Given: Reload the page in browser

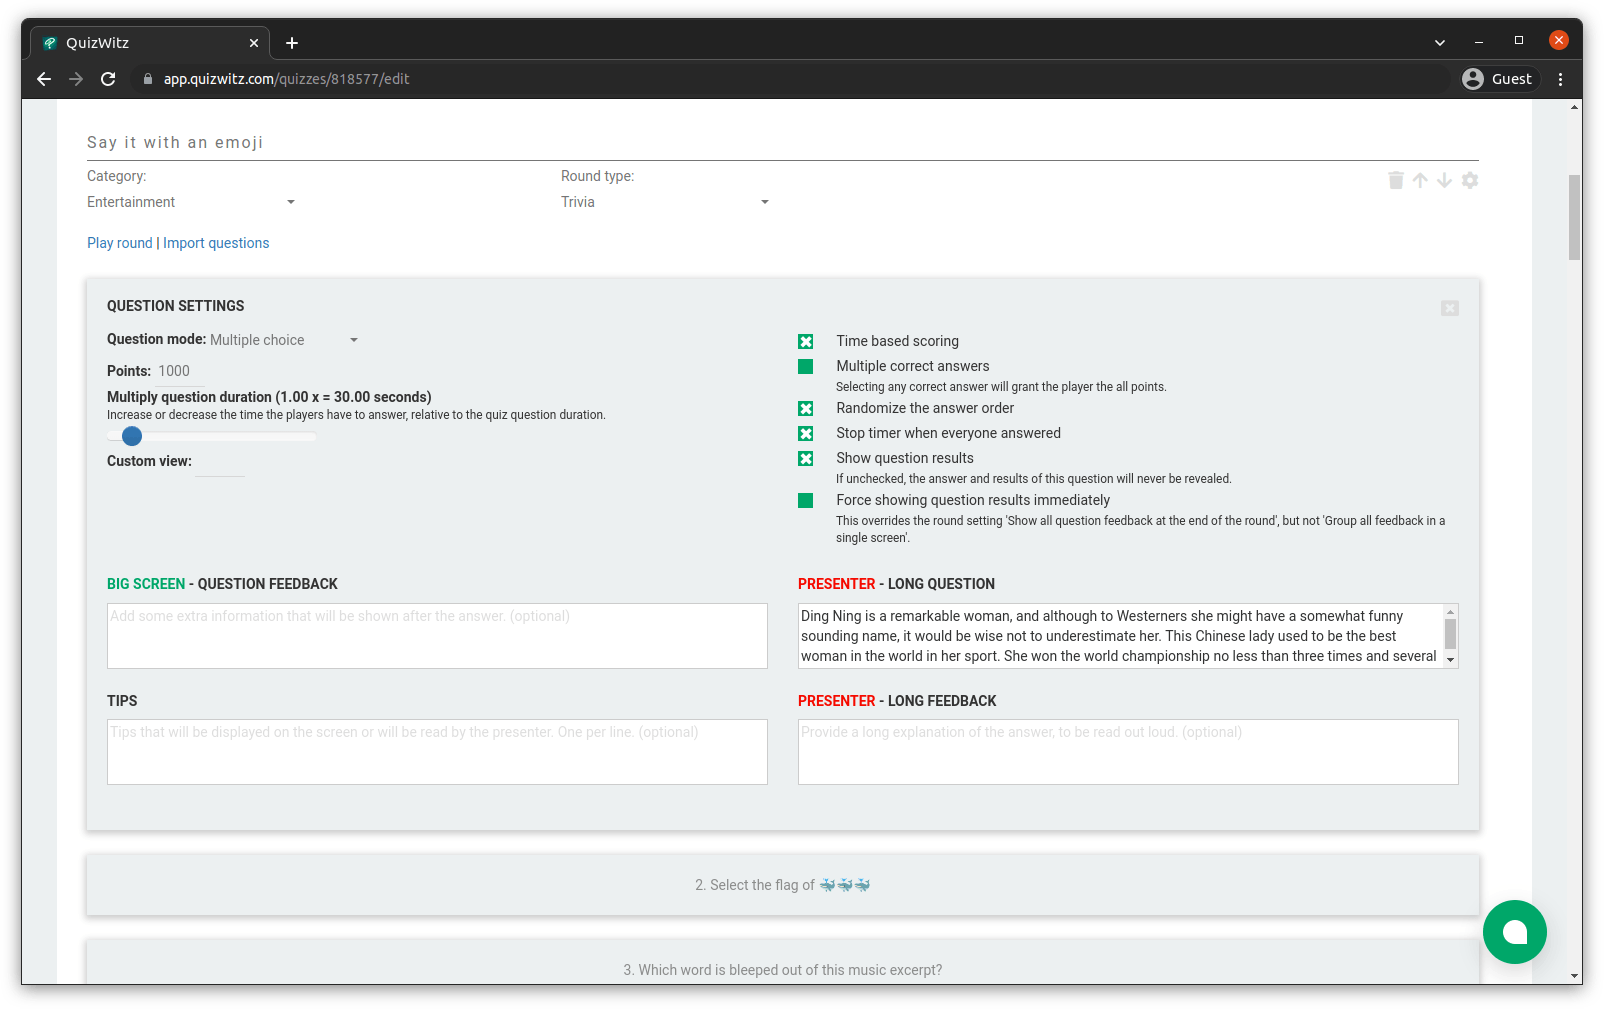Looking at the screenshot, I should (x=108, y=79).
